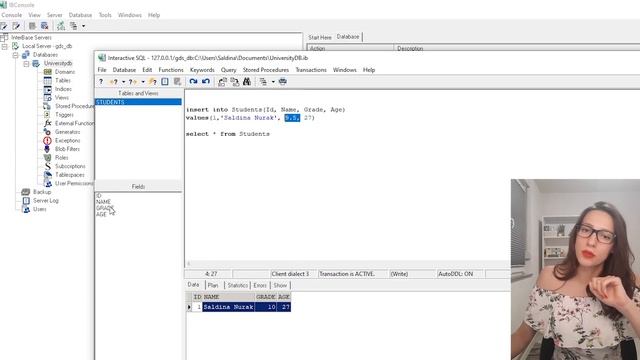
Task: Select Views in the database tree
Action: 62,98
